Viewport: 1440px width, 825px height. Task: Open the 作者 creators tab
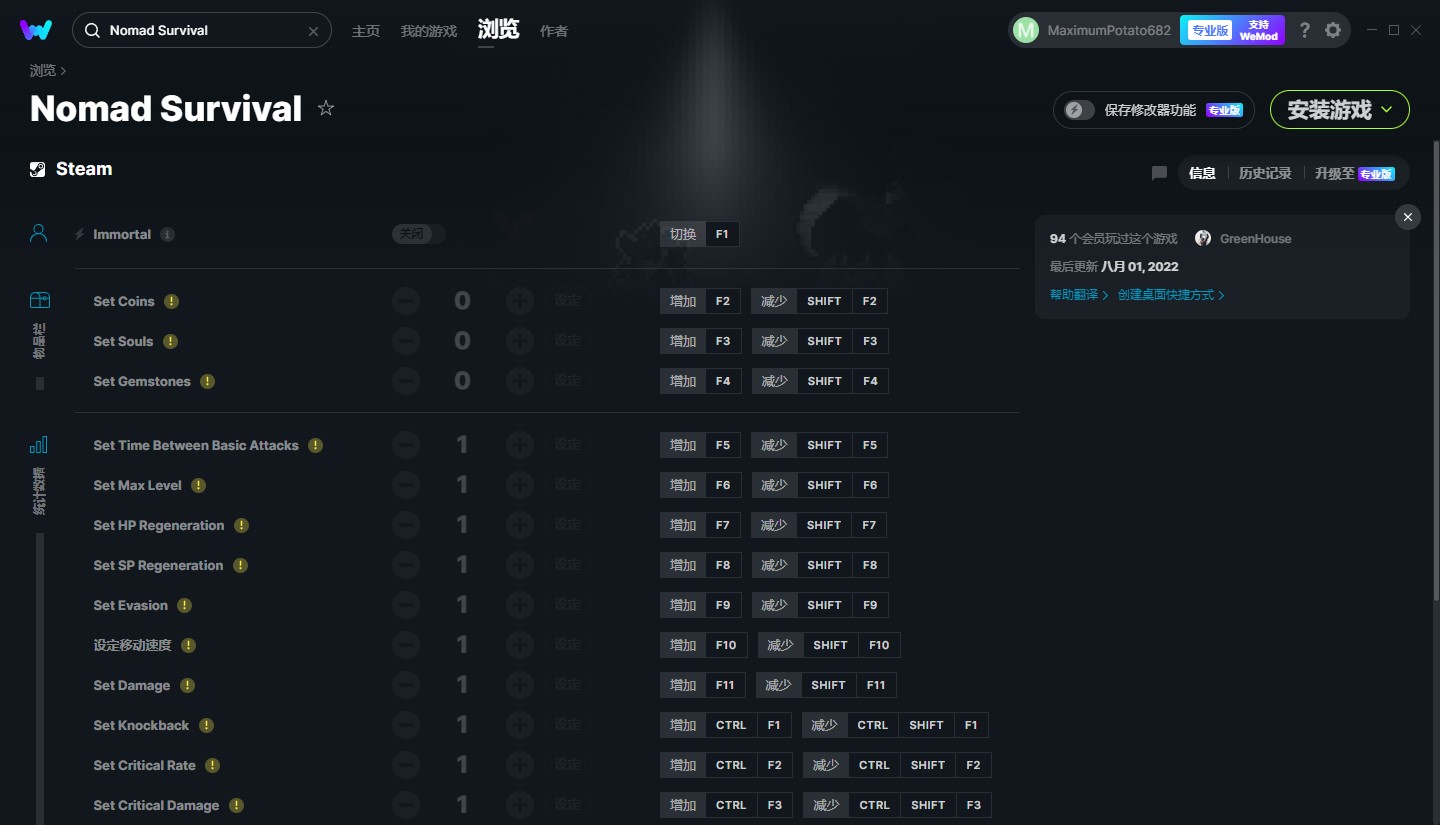[554, 31]
